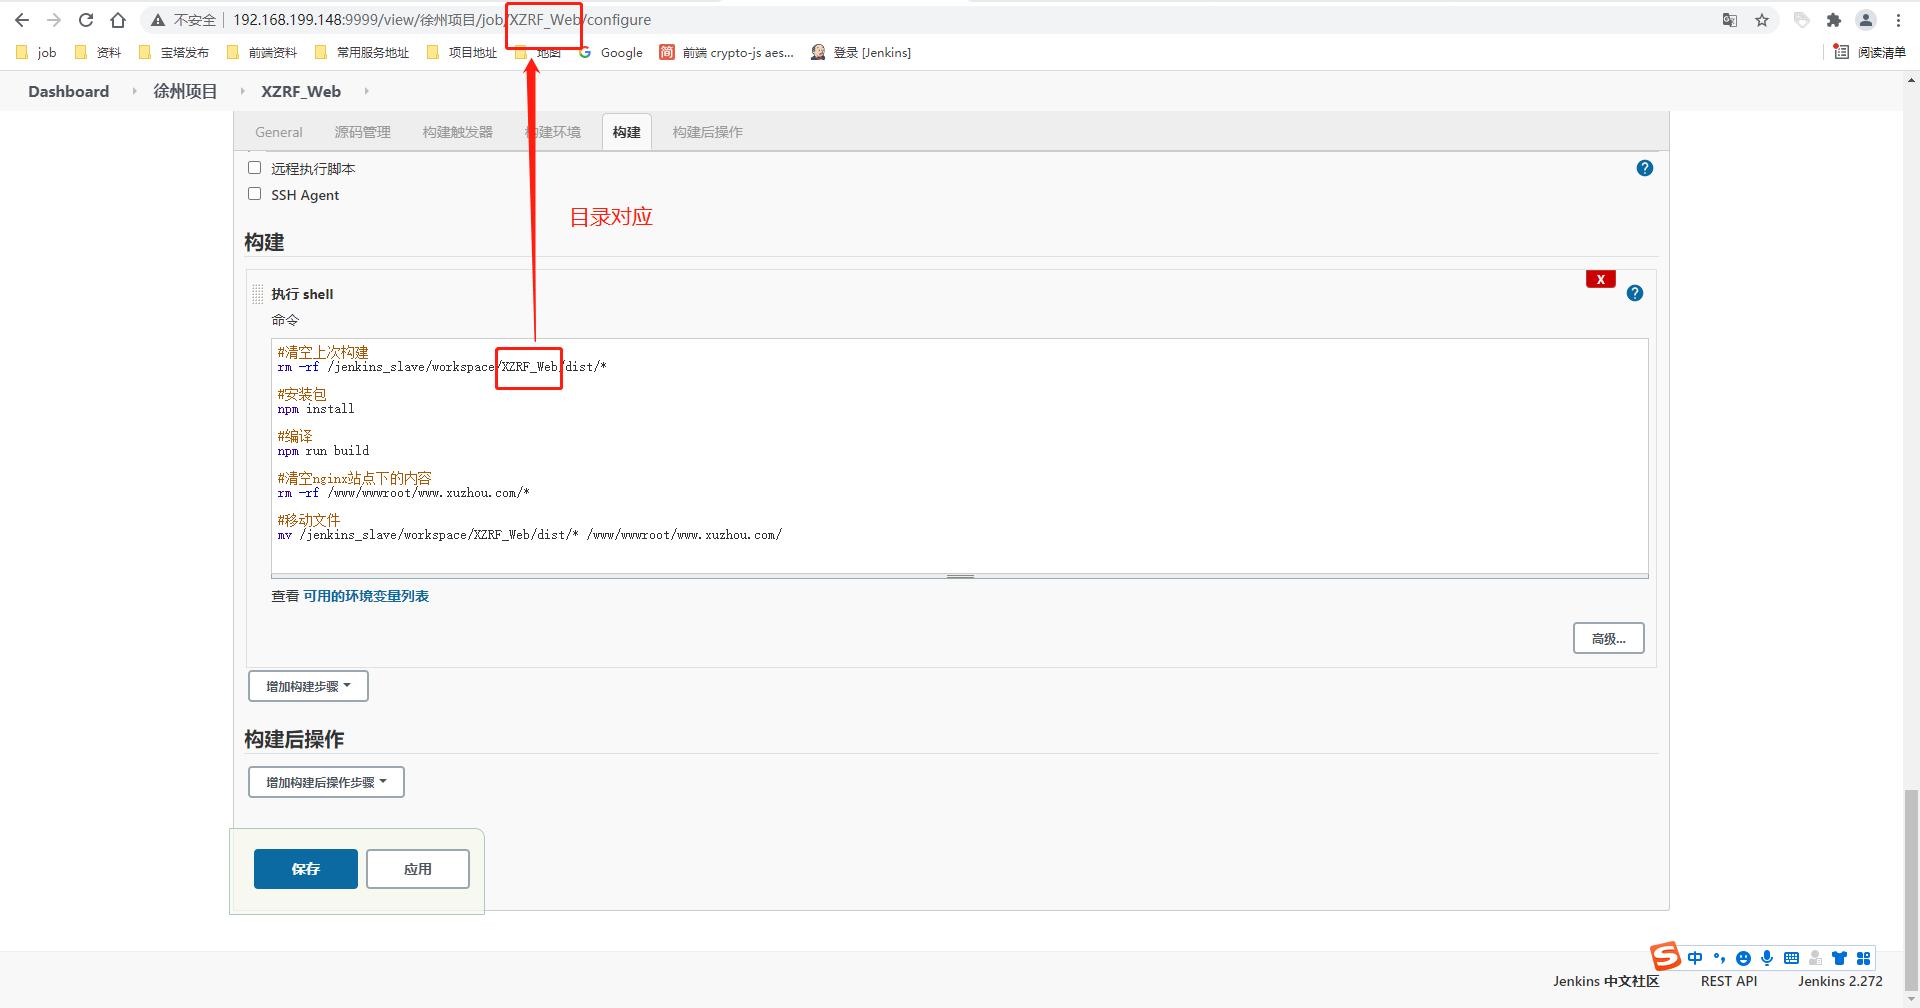Open the 前端 crypto-js aes bookmark
The image size is (1920, 1008).
(x=727, y=52)
